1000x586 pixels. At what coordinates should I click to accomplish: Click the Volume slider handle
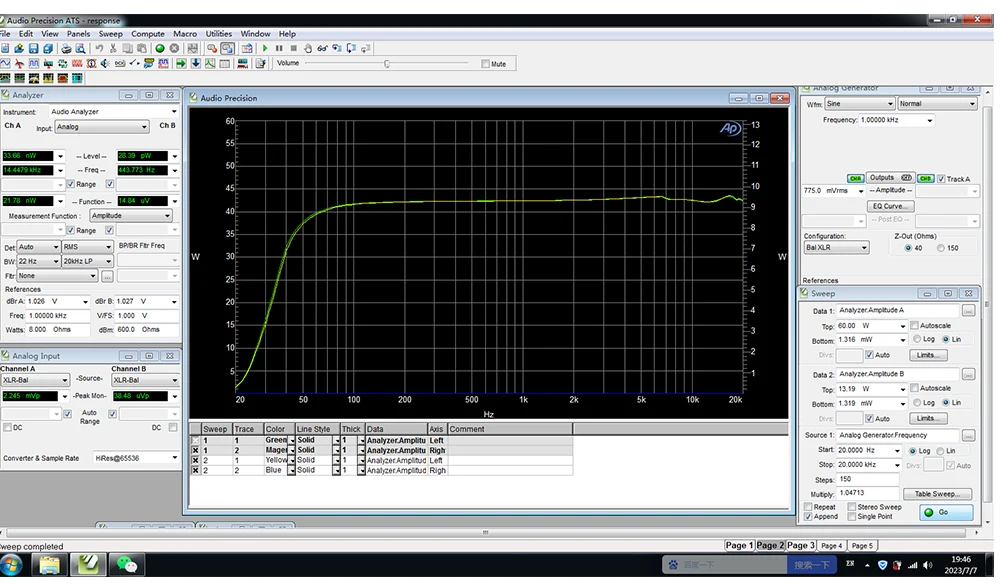[x=386, y=64]
